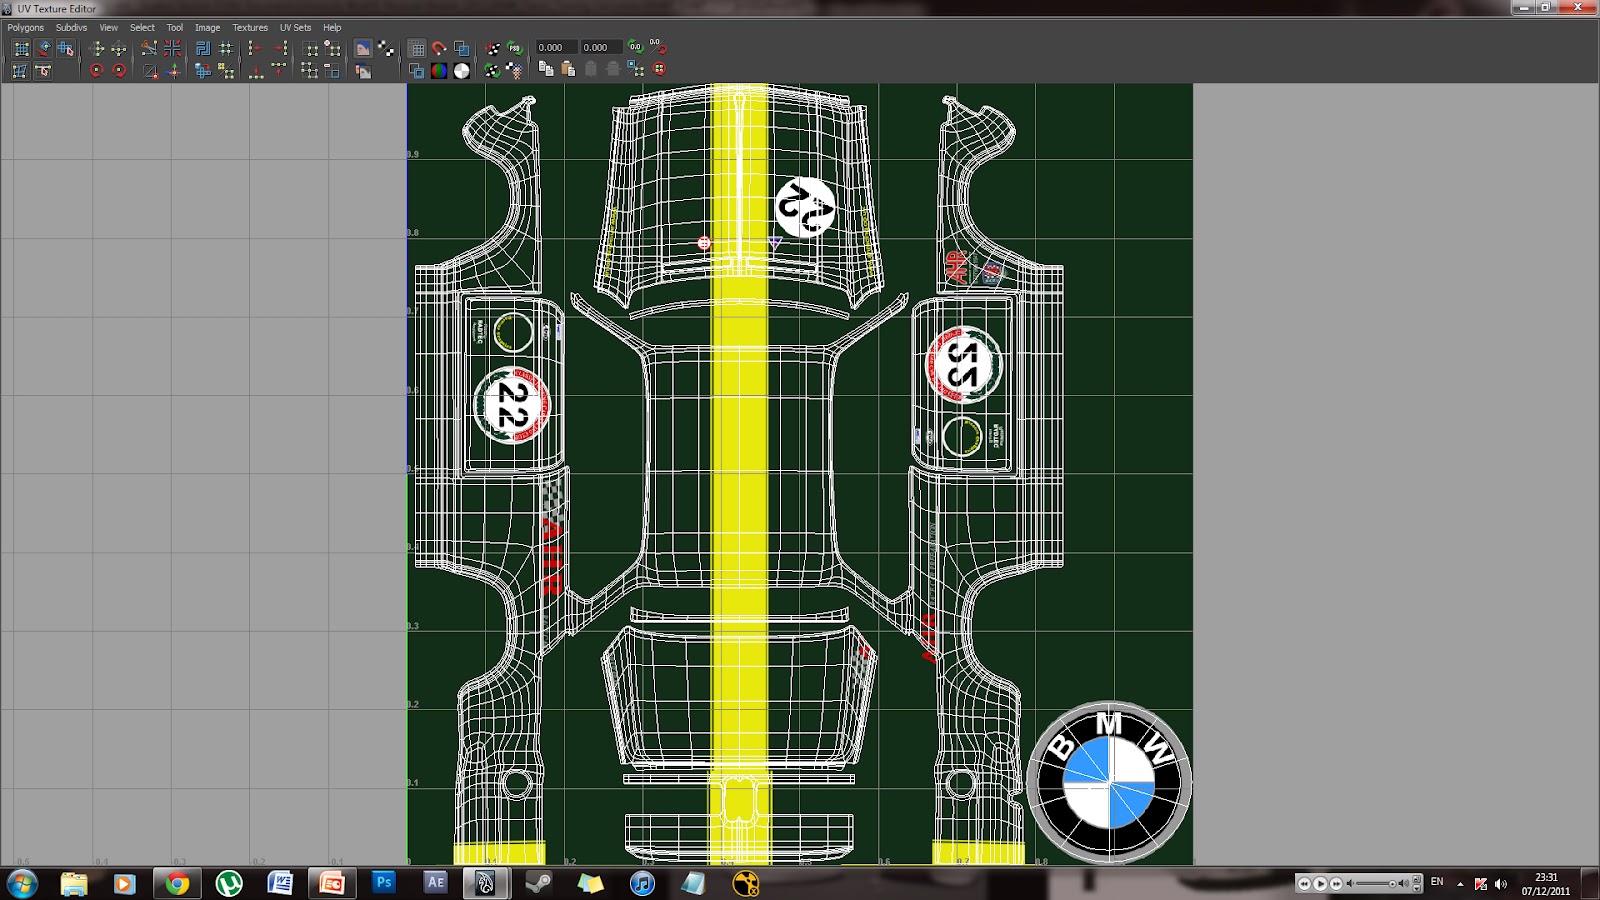Activate the Move UV Shell tool
The height and width of the screenshot is (900, 1600).
(x=46, y=47)
